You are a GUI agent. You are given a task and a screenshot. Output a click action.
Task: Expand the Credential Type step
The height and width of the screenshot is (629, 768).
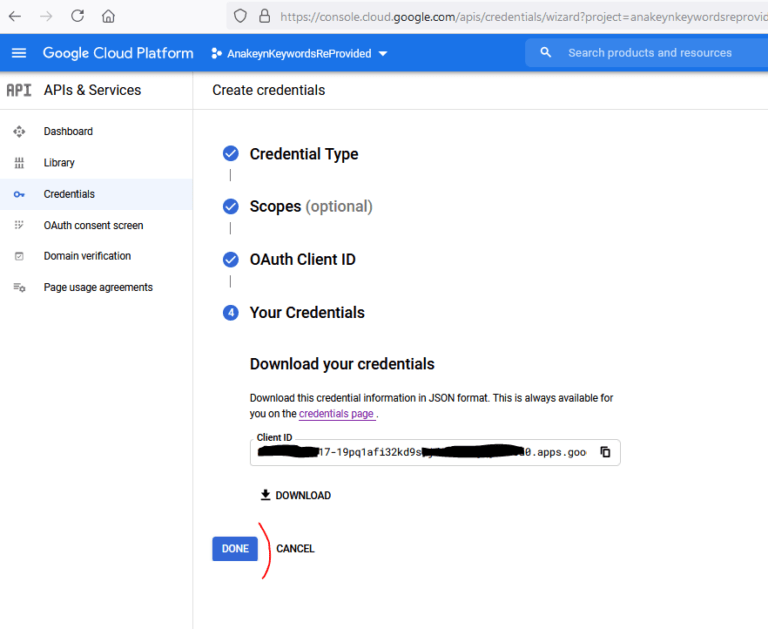click(x=304, y=154)
